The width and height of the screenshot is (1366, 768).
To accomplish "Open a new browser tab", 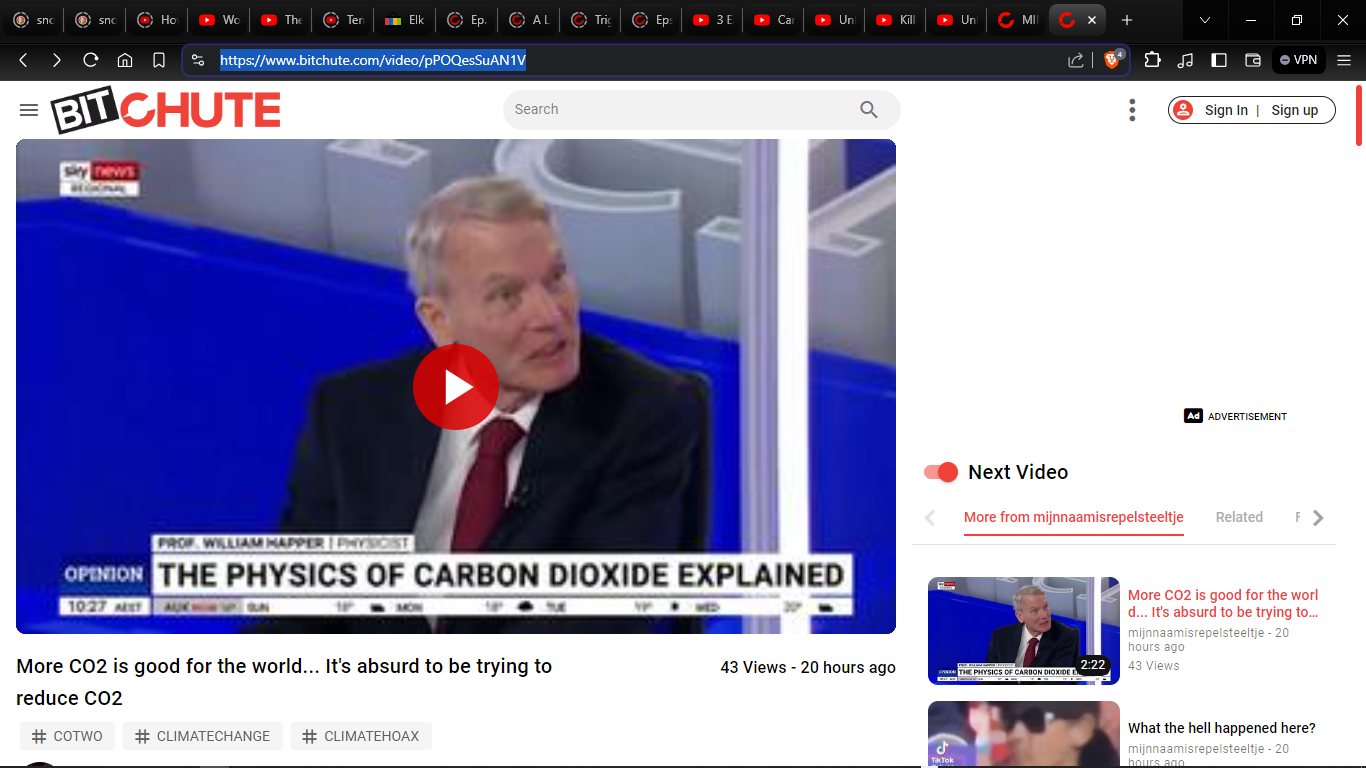I will pos(1127,20).
